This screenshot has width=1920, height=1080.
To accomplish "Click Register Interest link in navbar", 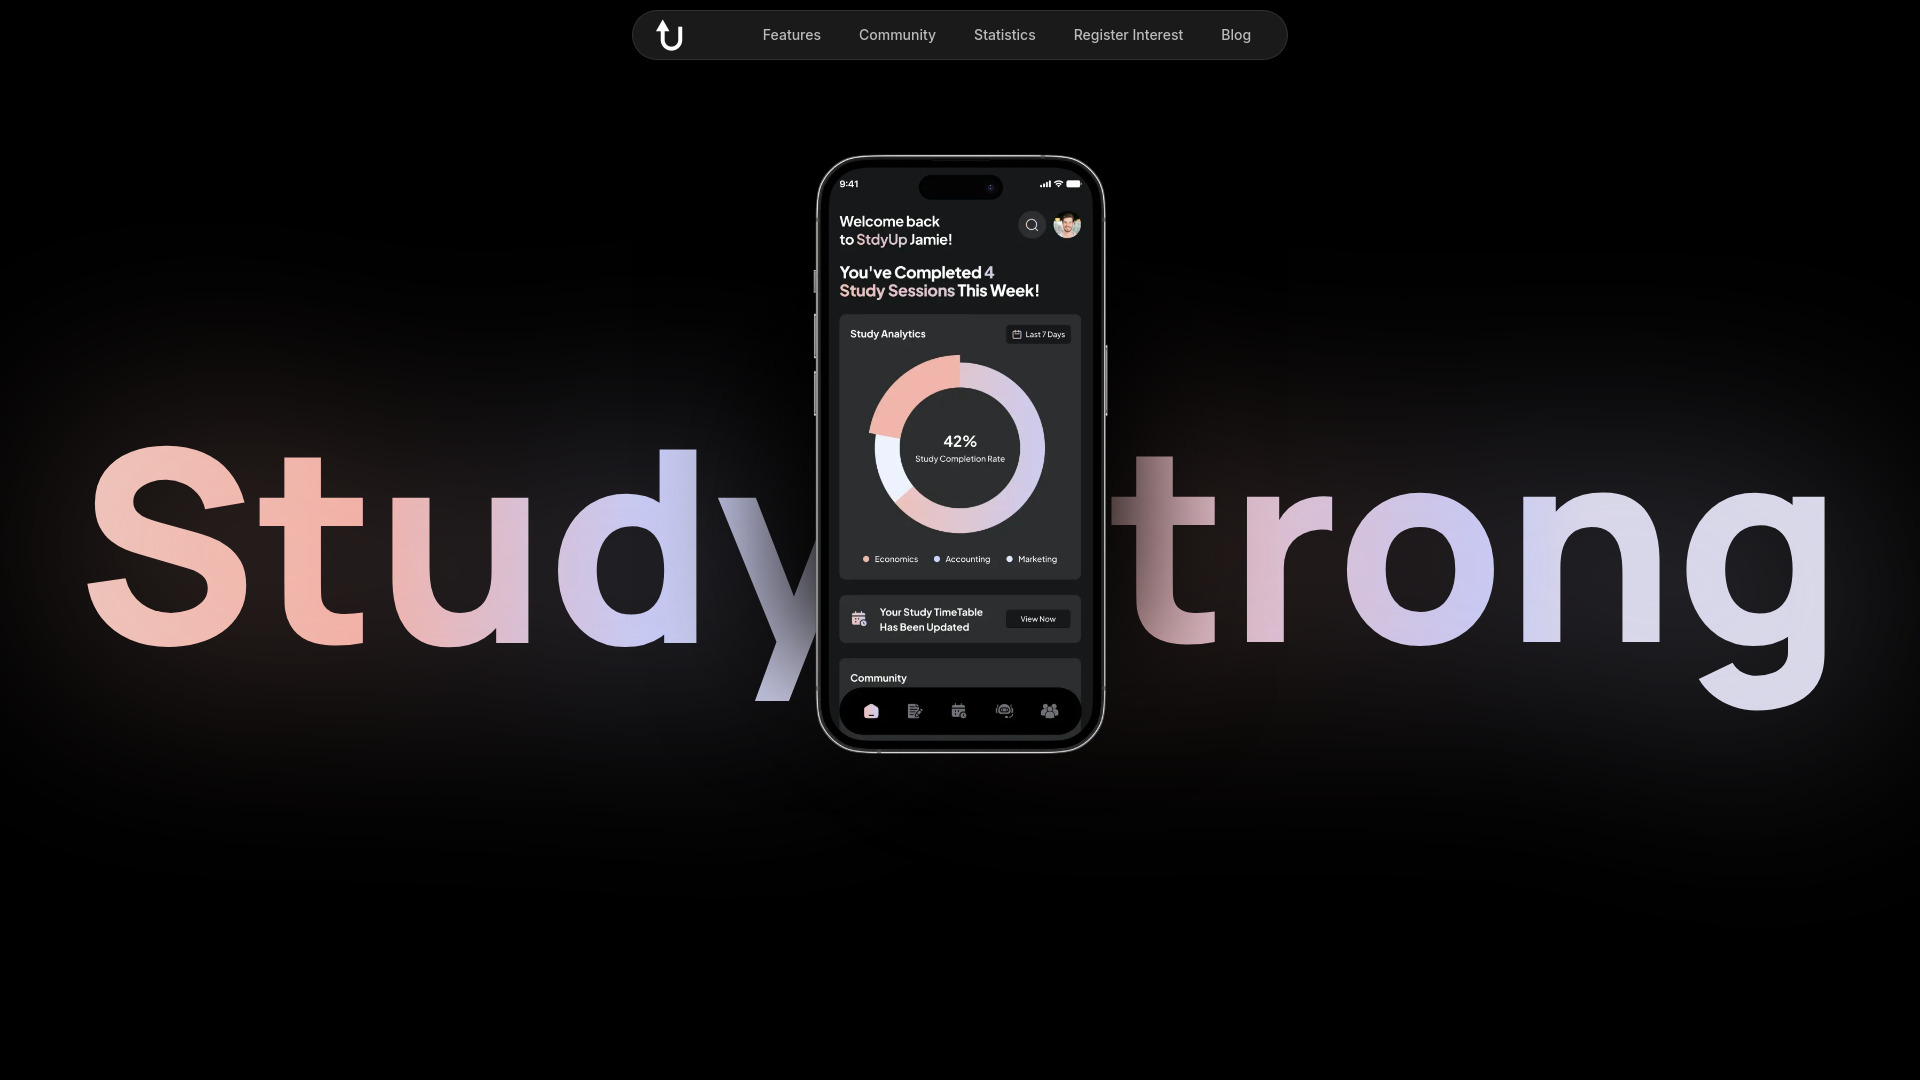I will (1127, 36).
